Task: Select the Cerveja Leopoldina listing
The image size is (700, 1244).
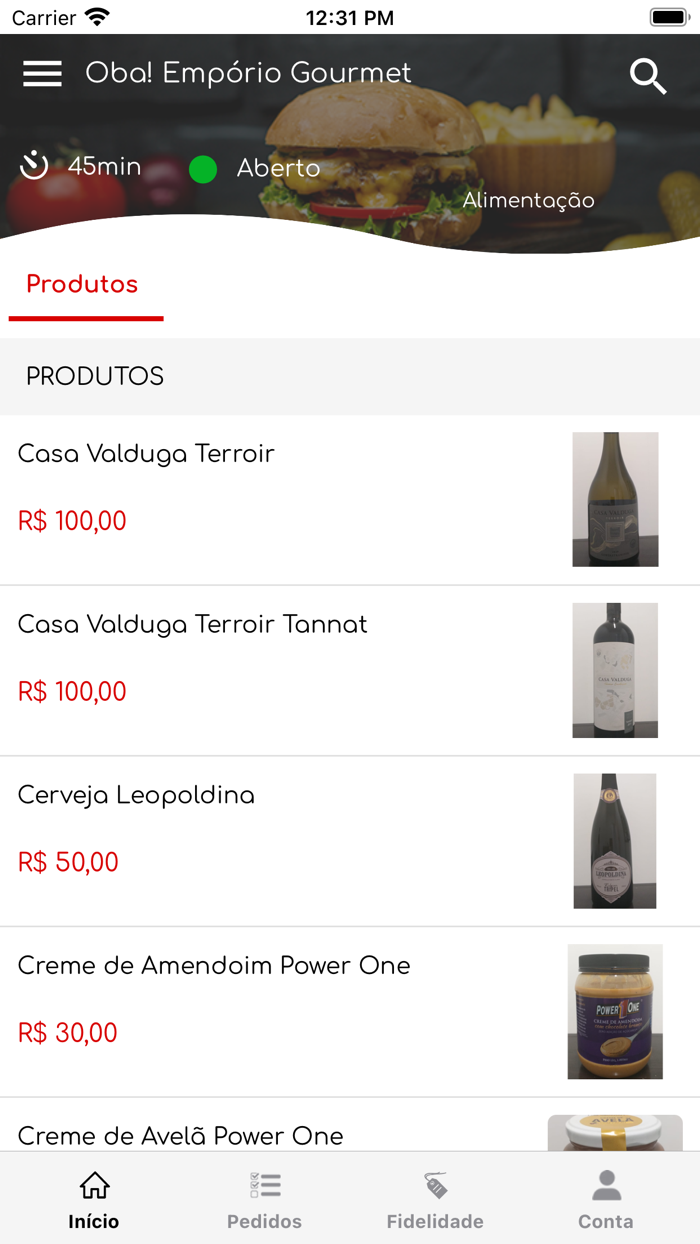Action: point(136,795)
